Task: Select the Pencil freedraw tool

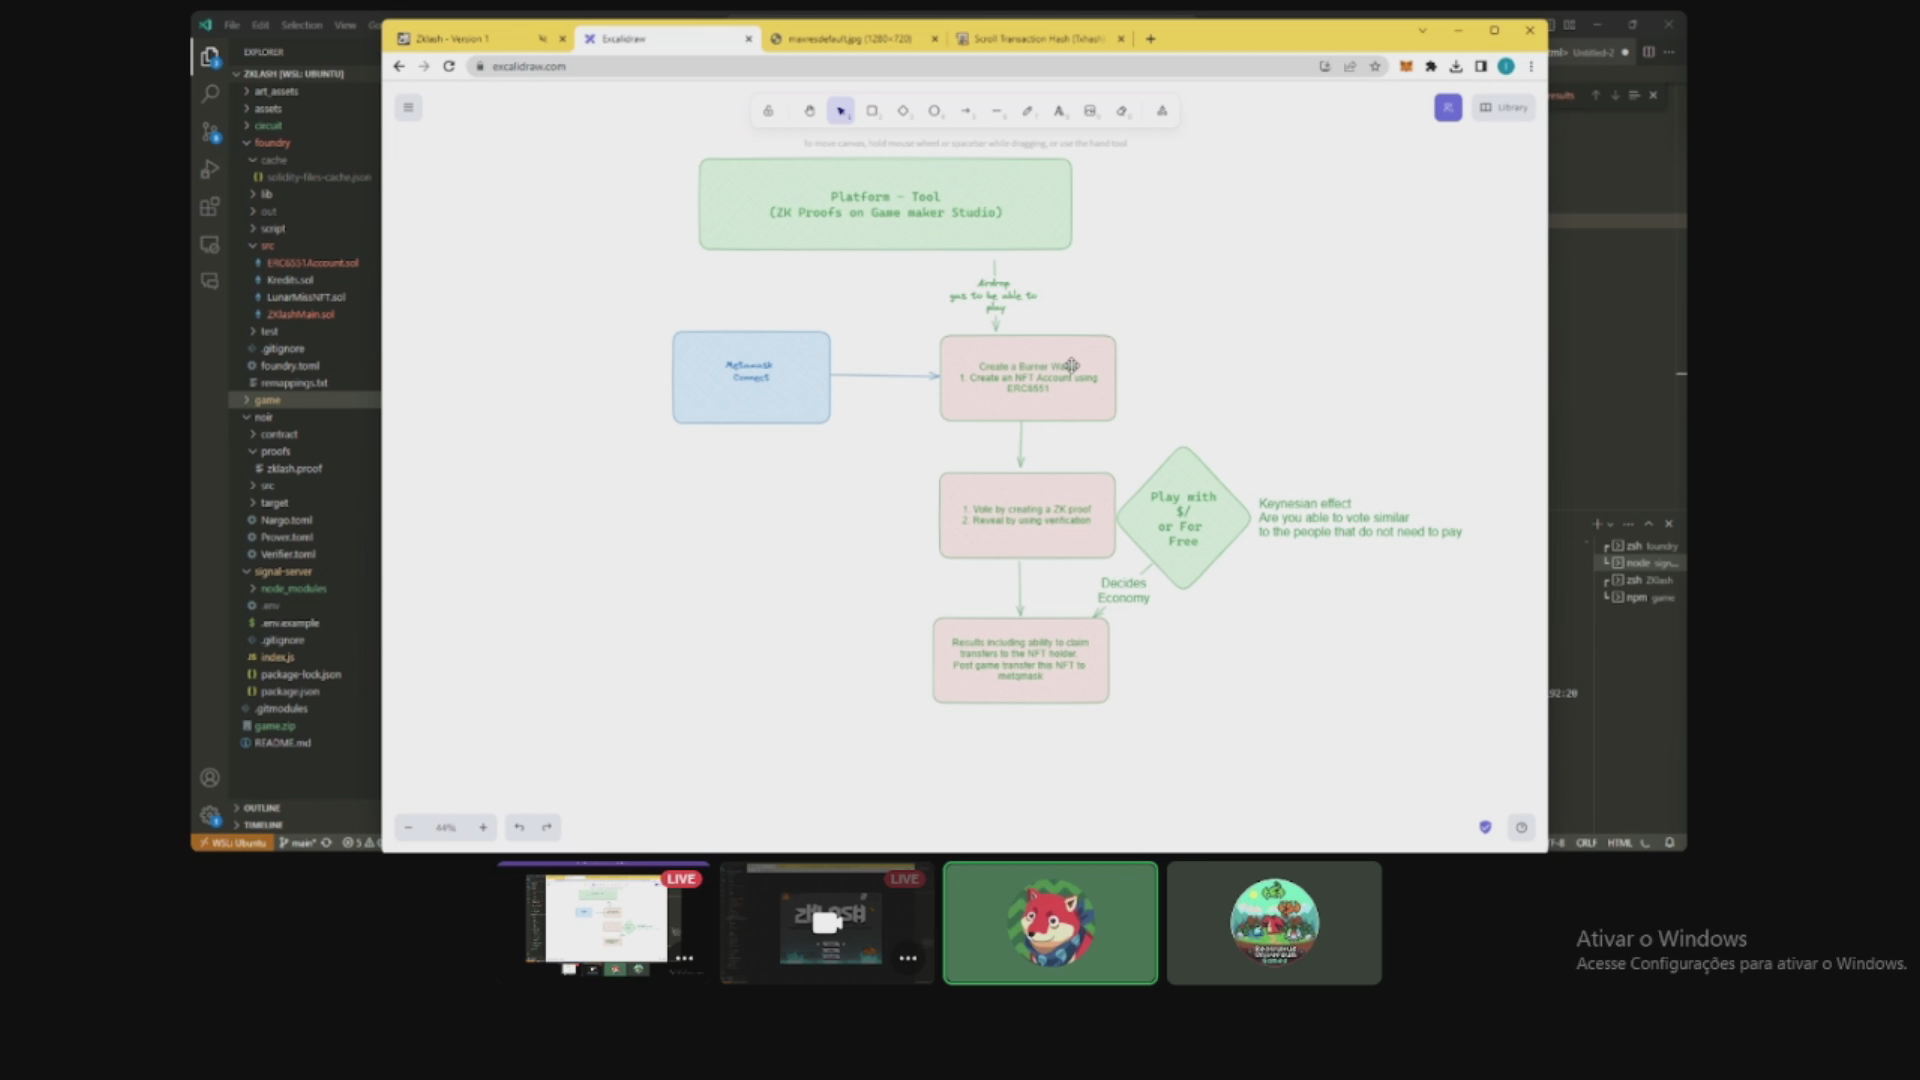Action: pyautogui.click(x=1028, y=111)
